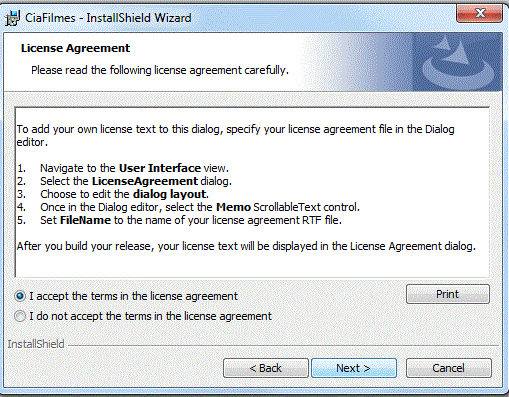Choose I do not accept the terms option
This screenshot has width=509, height=397.
click(x=20, y=316)
